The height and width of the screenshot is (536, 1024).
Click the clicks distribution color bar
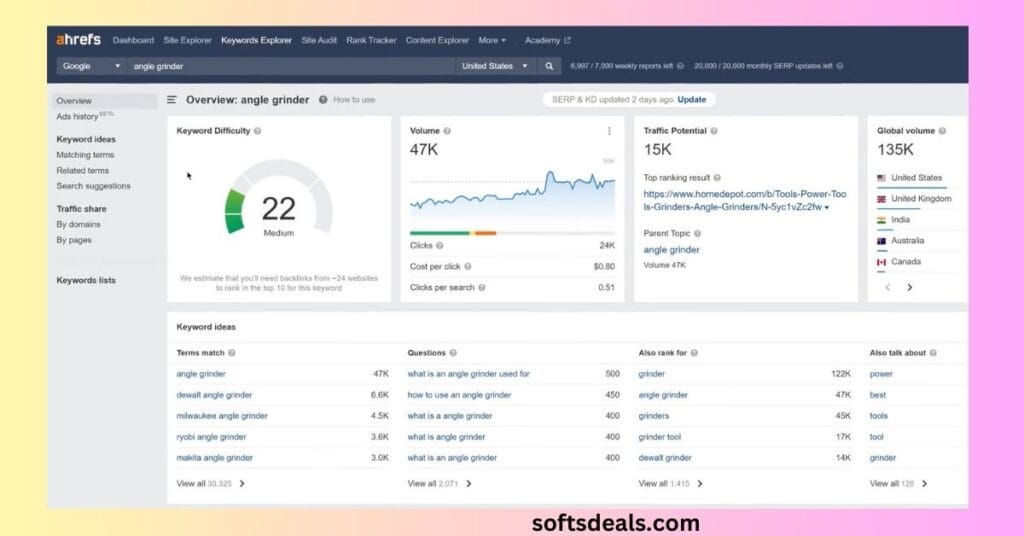pos(512,233)
